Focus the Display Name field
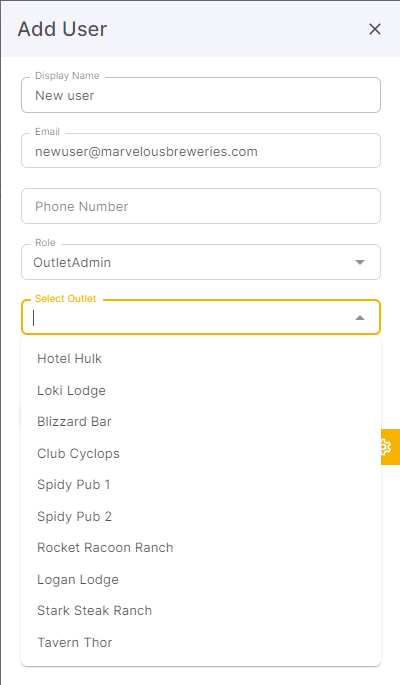400x685 pixels. [x=201, y=95]
